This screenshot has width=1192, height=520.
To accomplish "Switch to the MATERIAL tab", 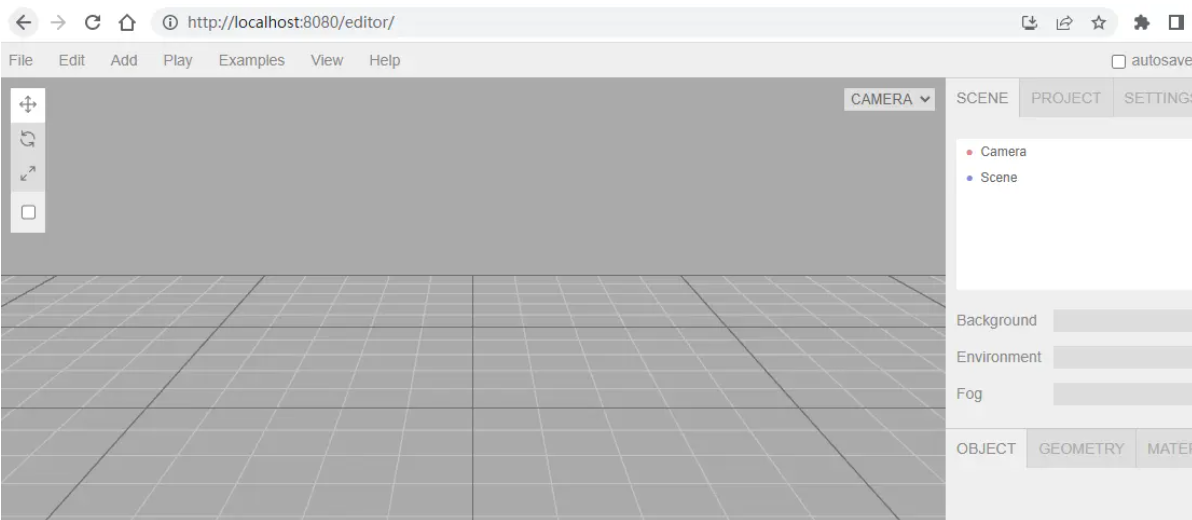I will [1165, 449].
